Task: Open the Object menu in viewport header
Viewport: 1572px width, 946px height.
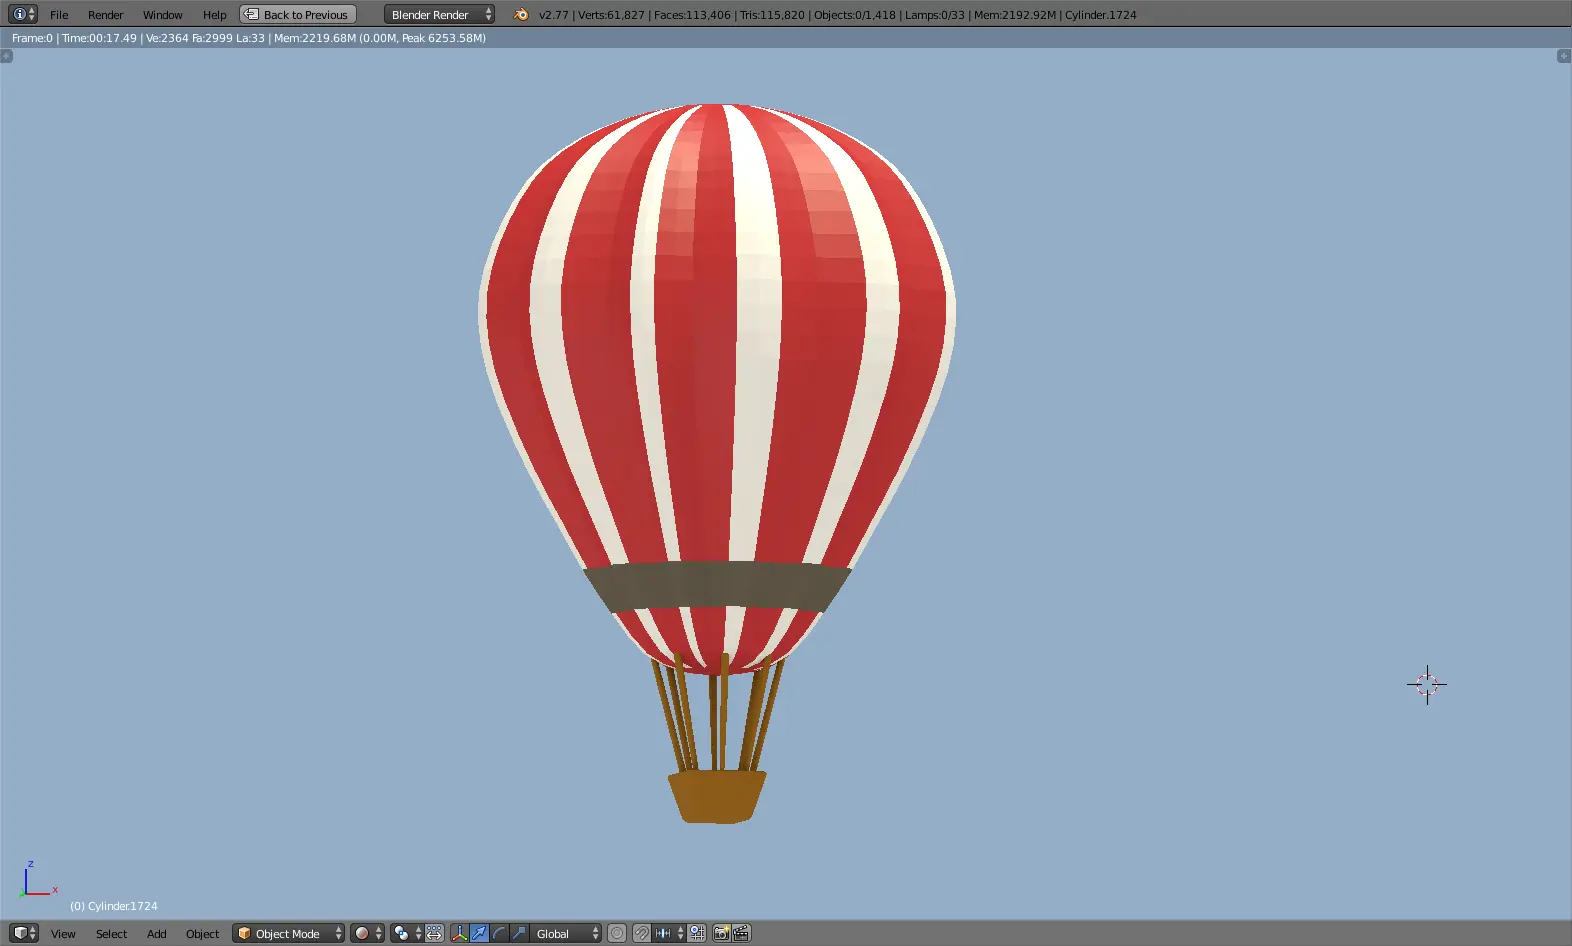Action: pyautogui.click(x=202, y=934)
